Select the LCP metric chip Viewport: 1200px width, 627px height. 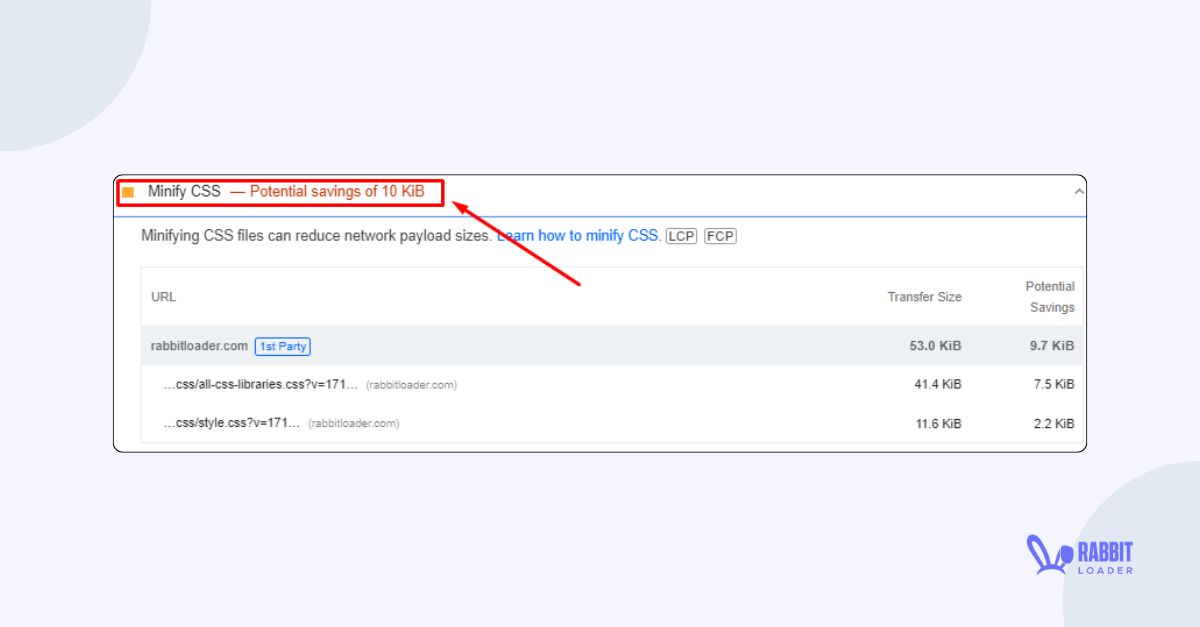coord(680,236)
